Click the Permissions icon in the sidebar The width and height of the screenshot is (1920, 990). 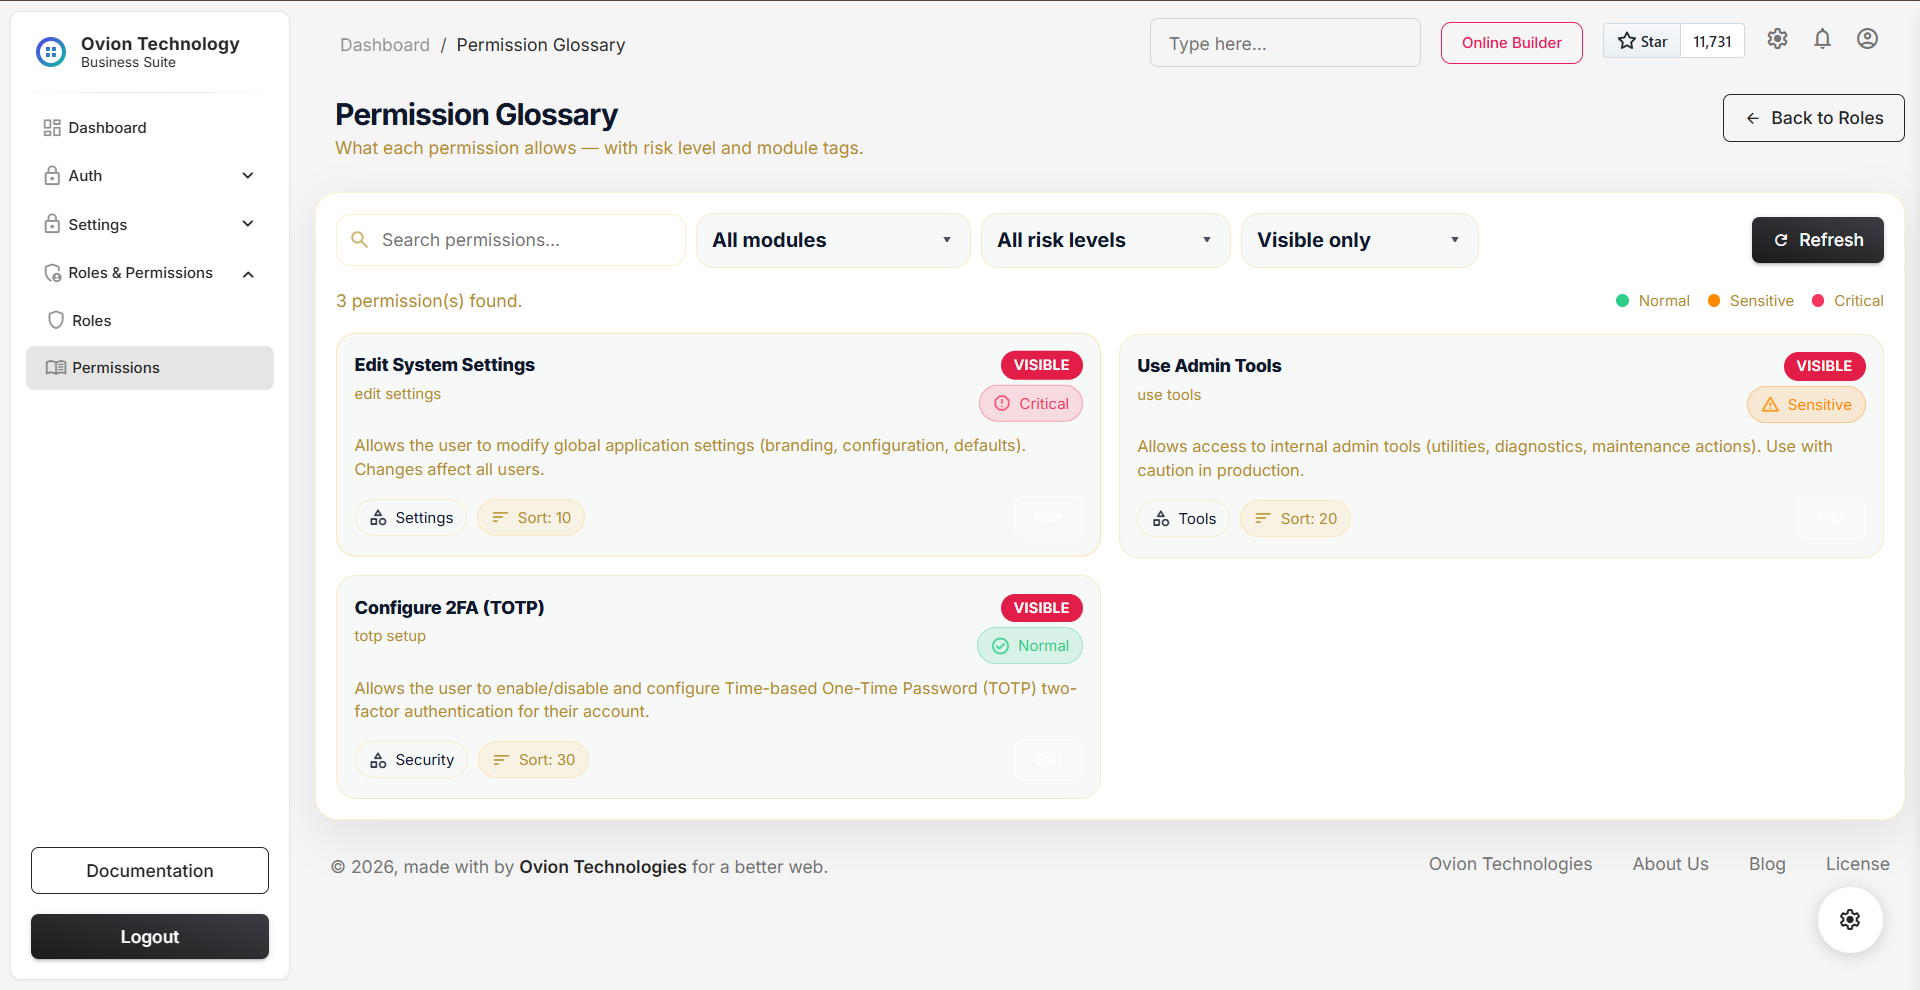tap(57, 367)
